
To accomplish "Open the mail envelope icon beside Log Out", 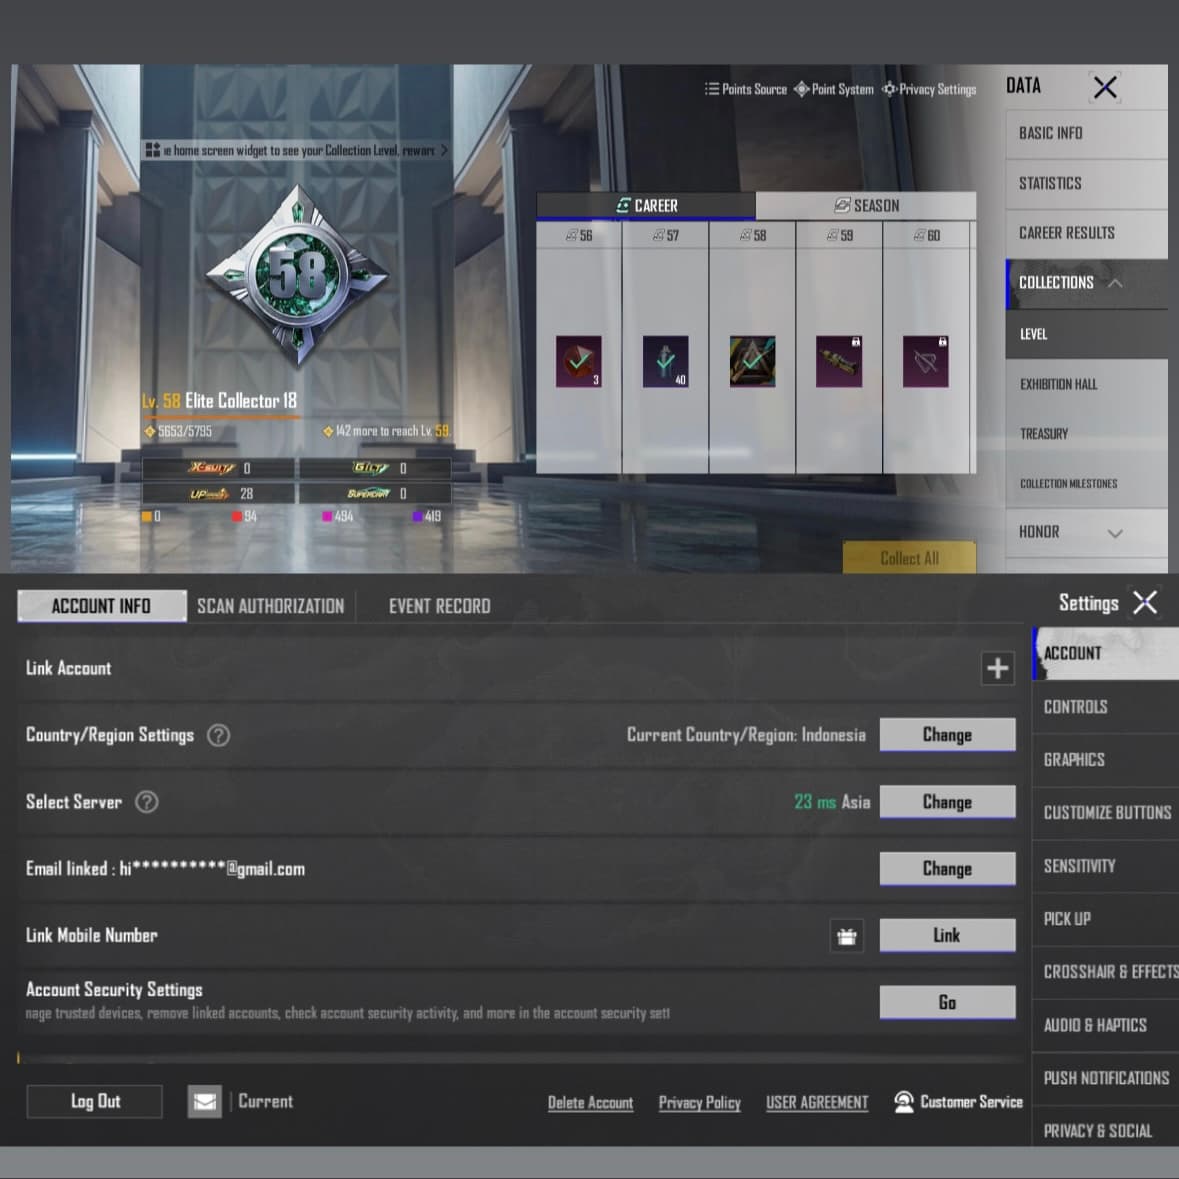I will [x=205, y=1102].
